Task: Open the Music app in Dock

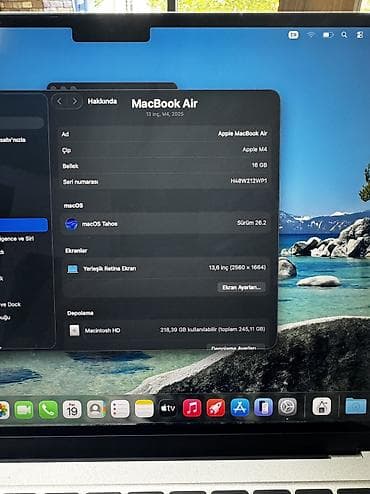Action: [x=192, y=408]
